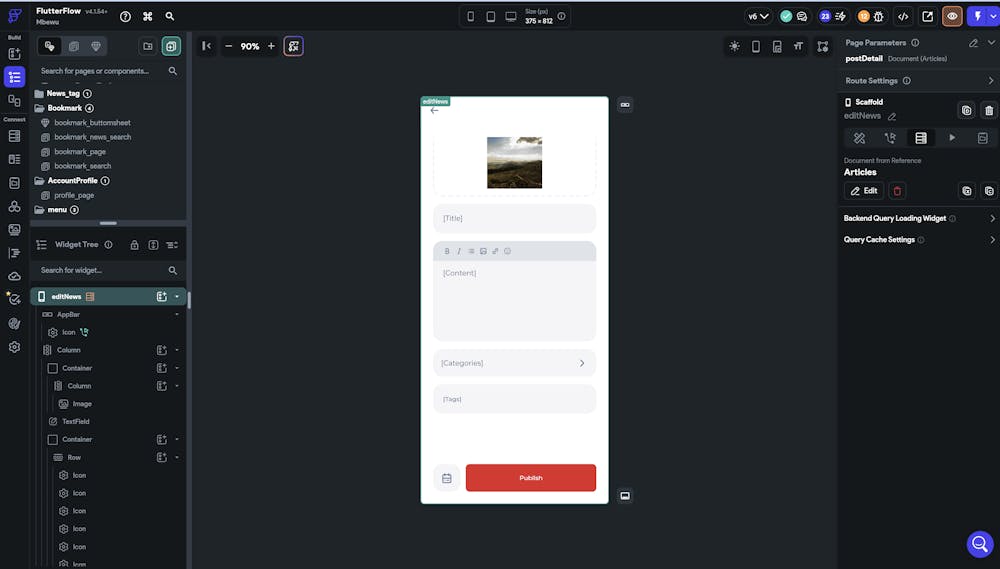Click the Search for pages or components field
Screen dimensions: 1000x569
(x=108, y=71)
